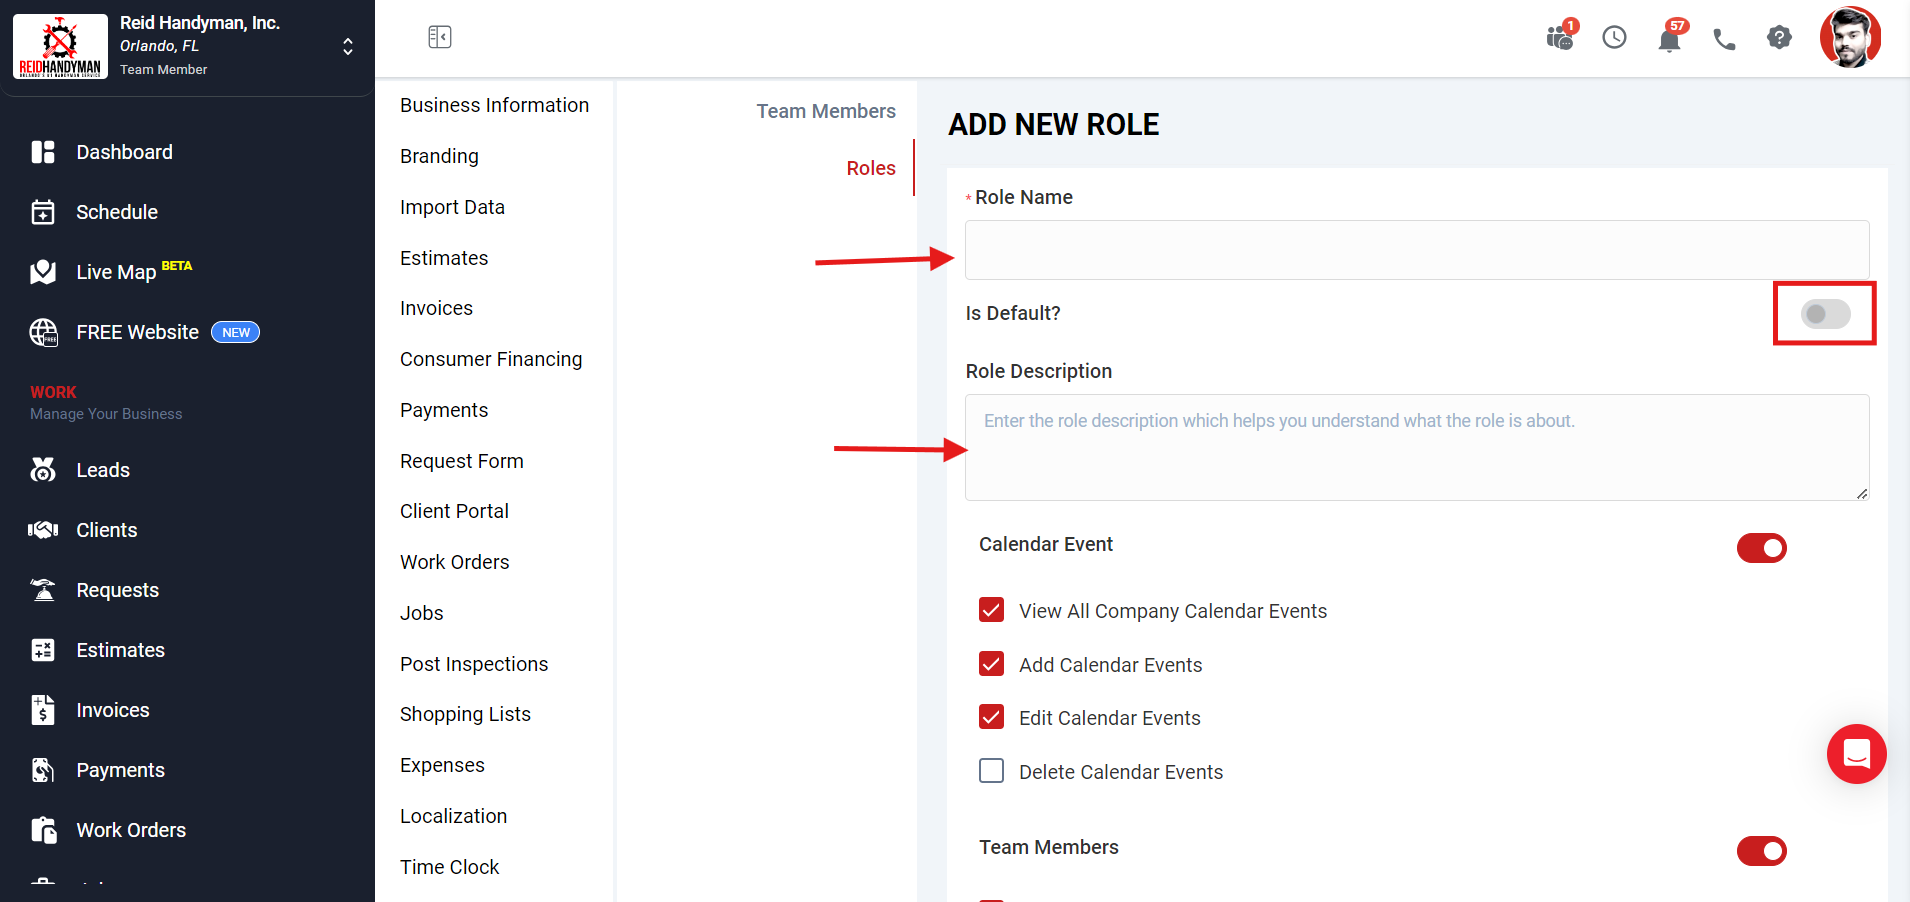Check Delete Calendar Events checkbox
1910x902 pixels.
coord(991,771)
